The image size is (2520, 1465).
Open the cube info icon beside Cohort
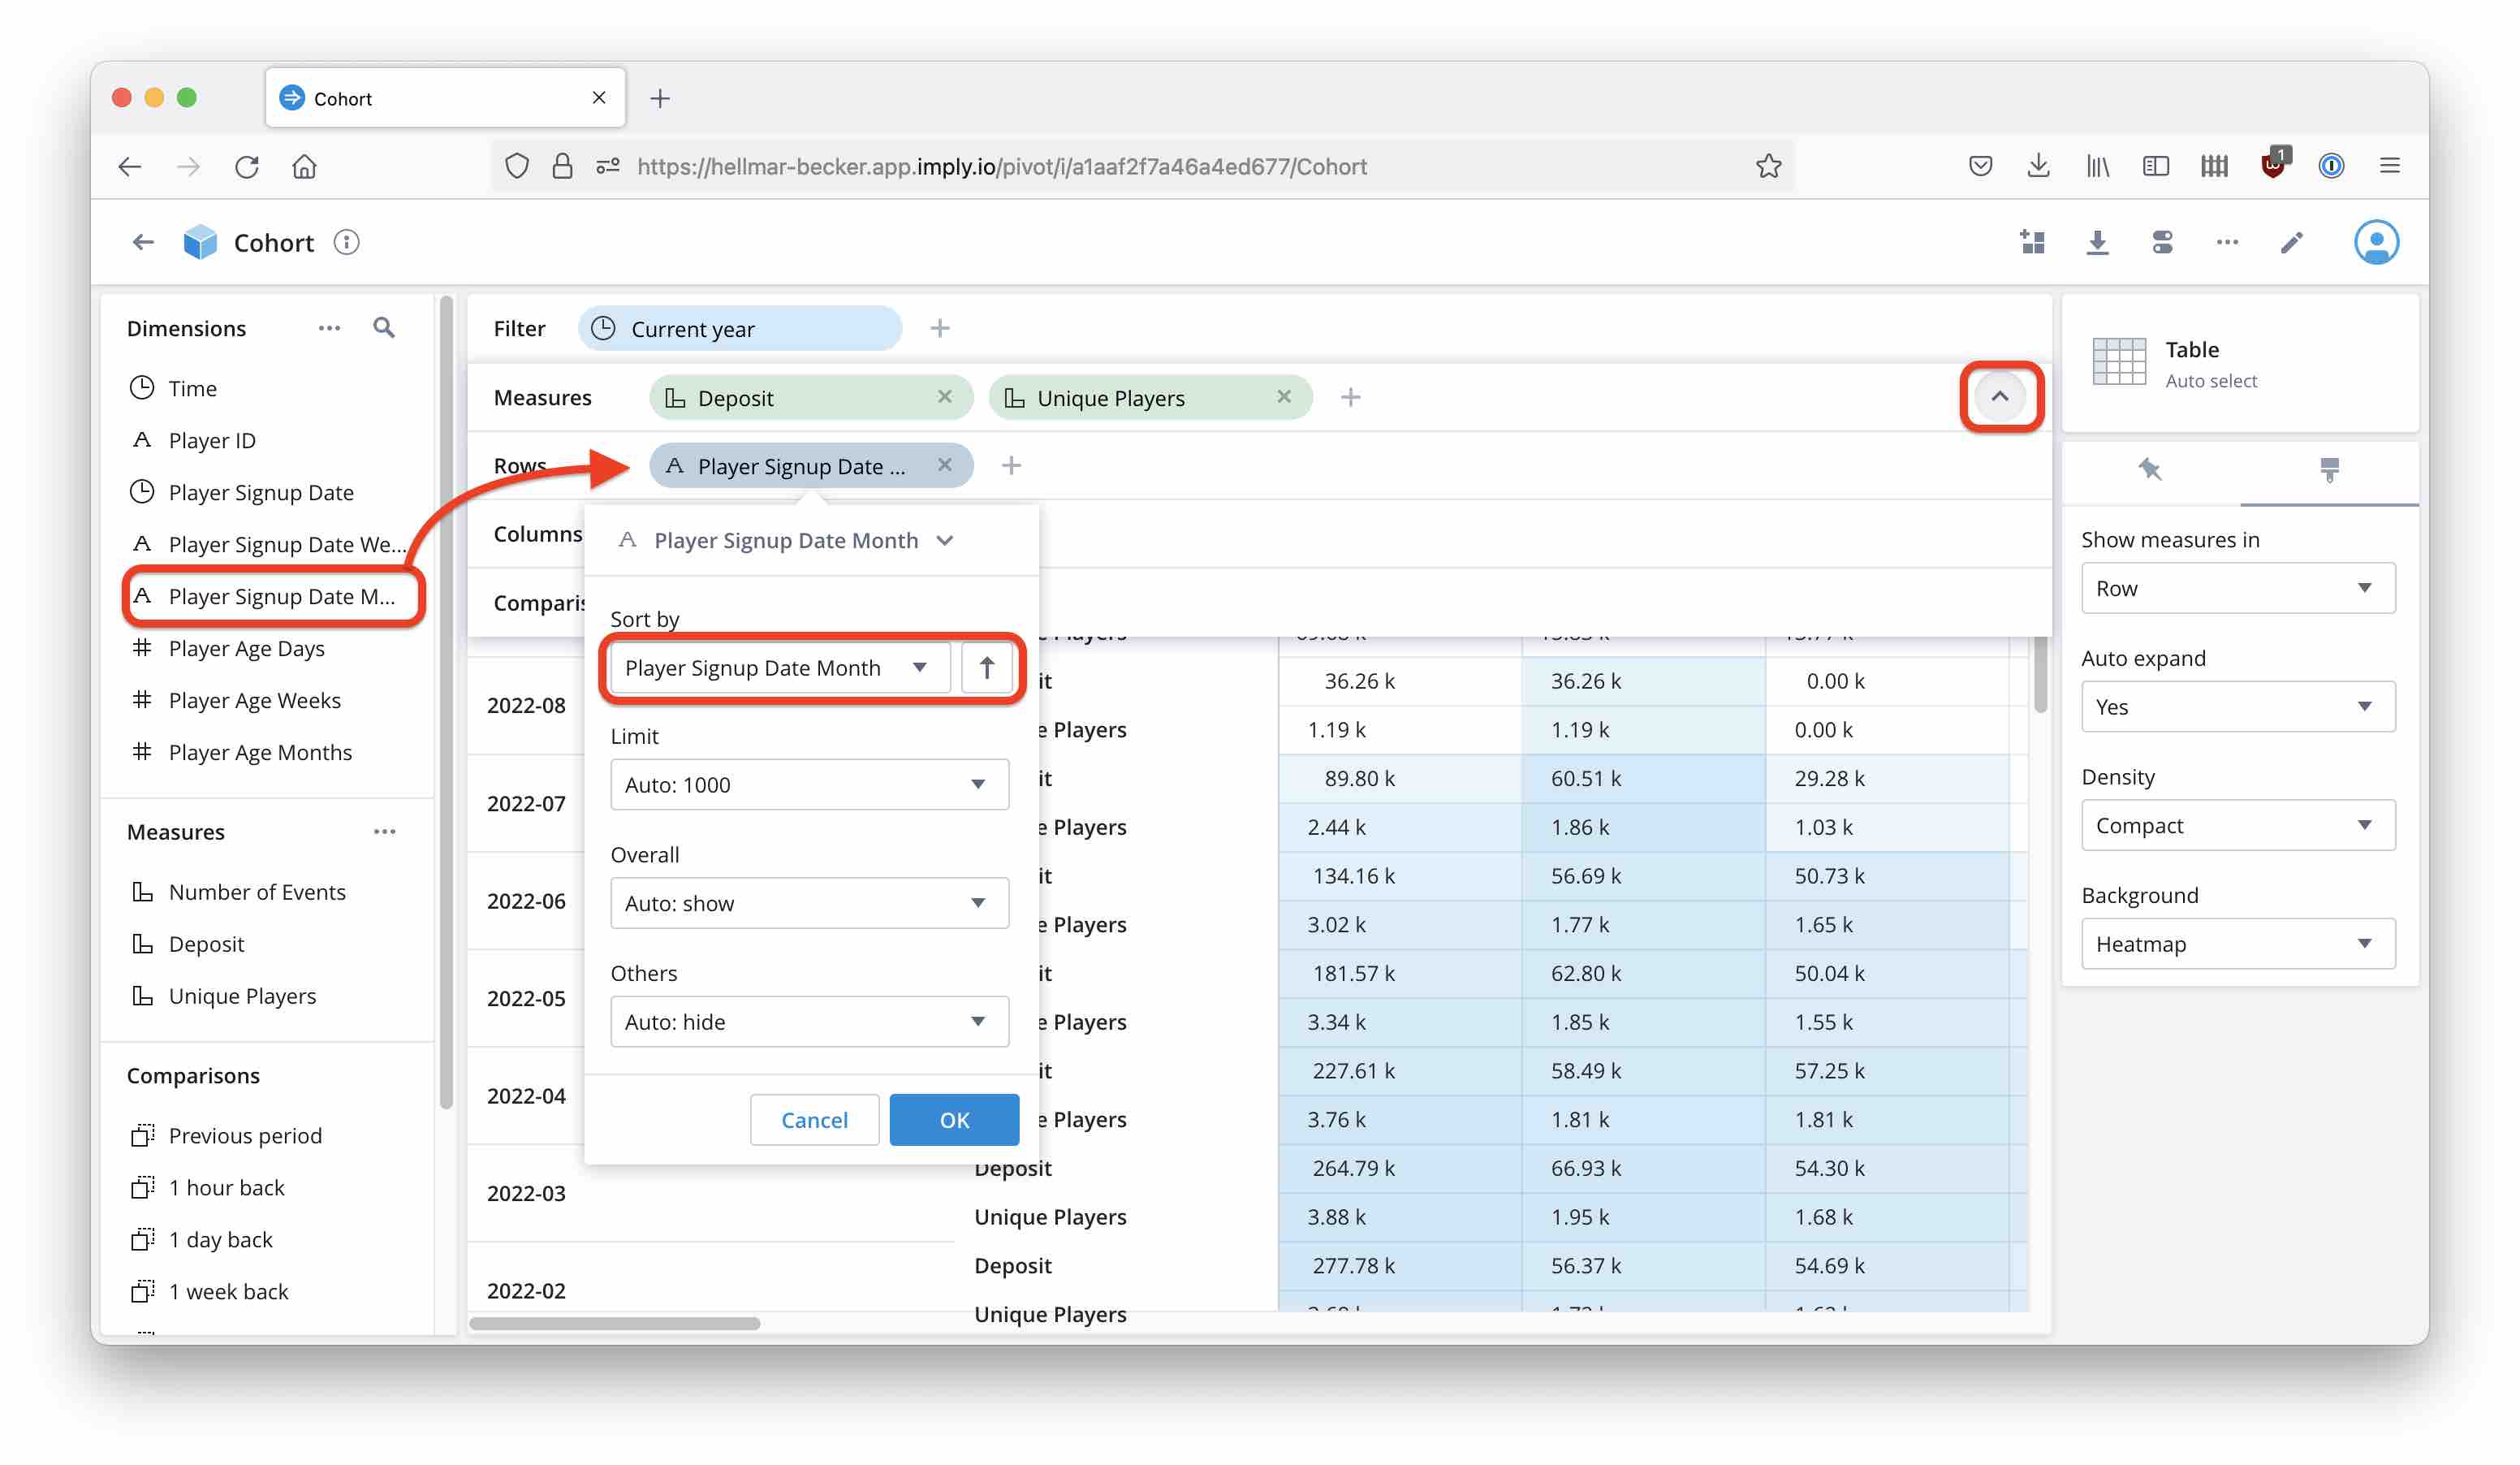(346, 242)
